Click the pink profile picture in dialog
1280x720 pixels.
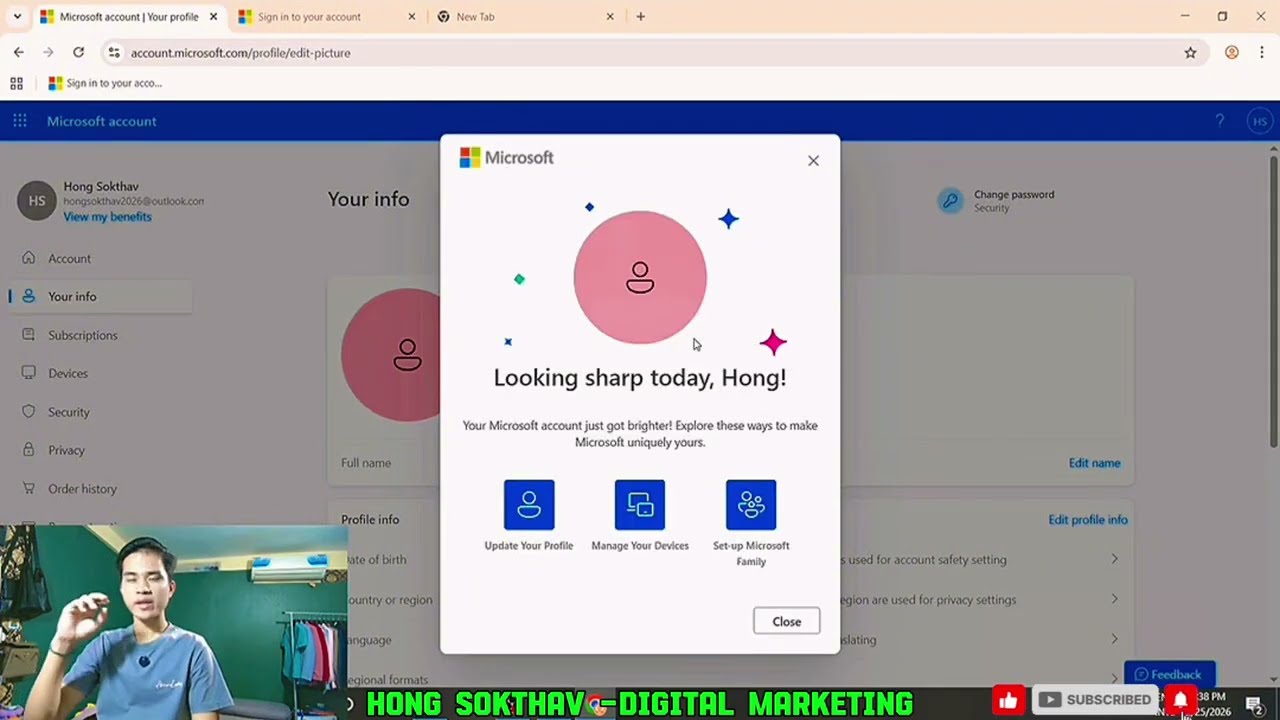point(640,277)
